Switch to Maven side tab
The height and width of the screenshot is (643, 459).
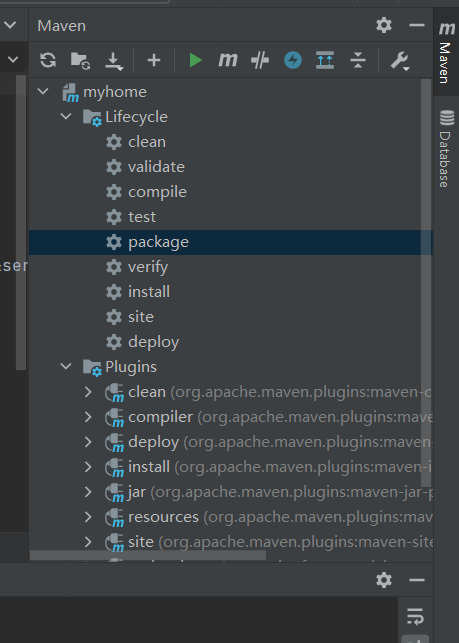coord(446,52)
